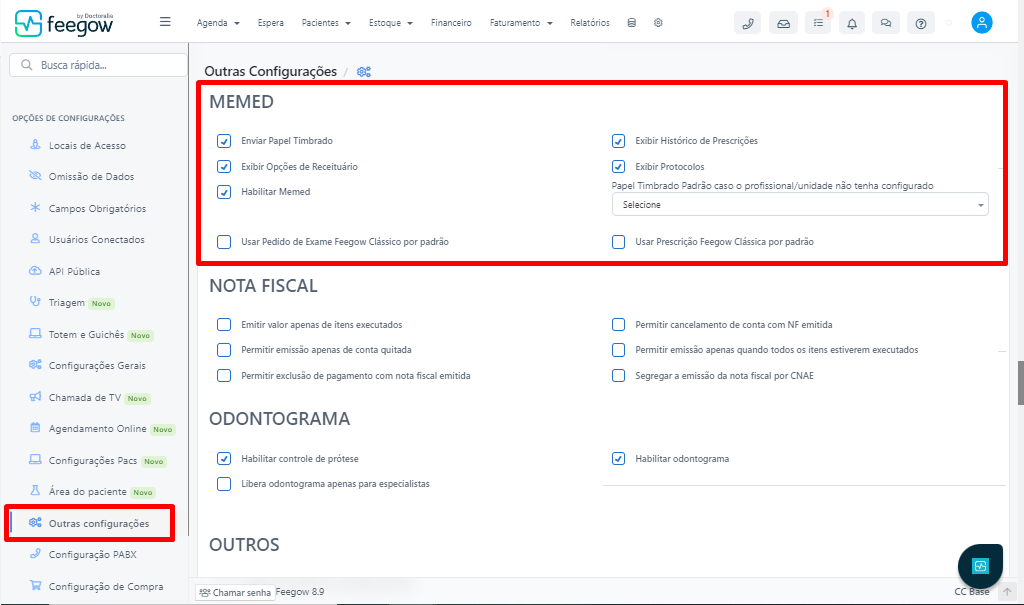Click the Chamada de TV megaphone icon
1024x605 pixels.
(x=35, y=397)
